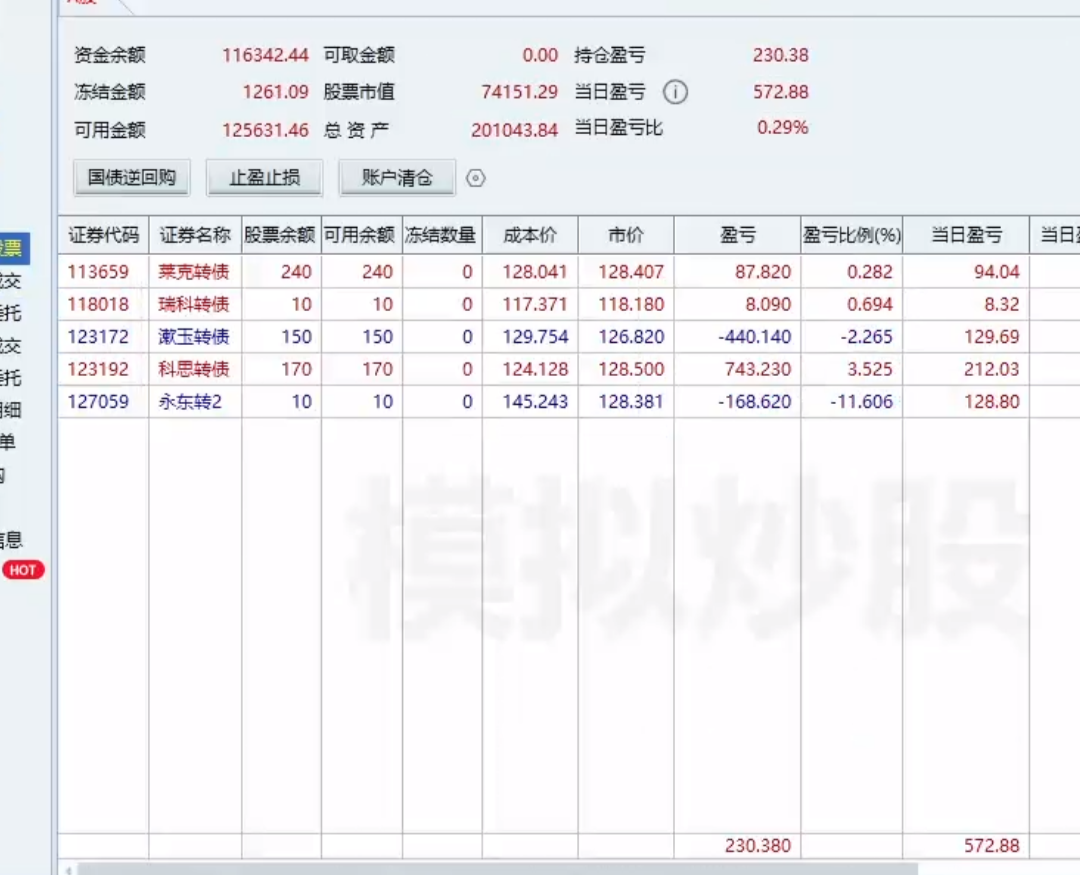Click the info icon beside 当日盈亏 summary

676,93
